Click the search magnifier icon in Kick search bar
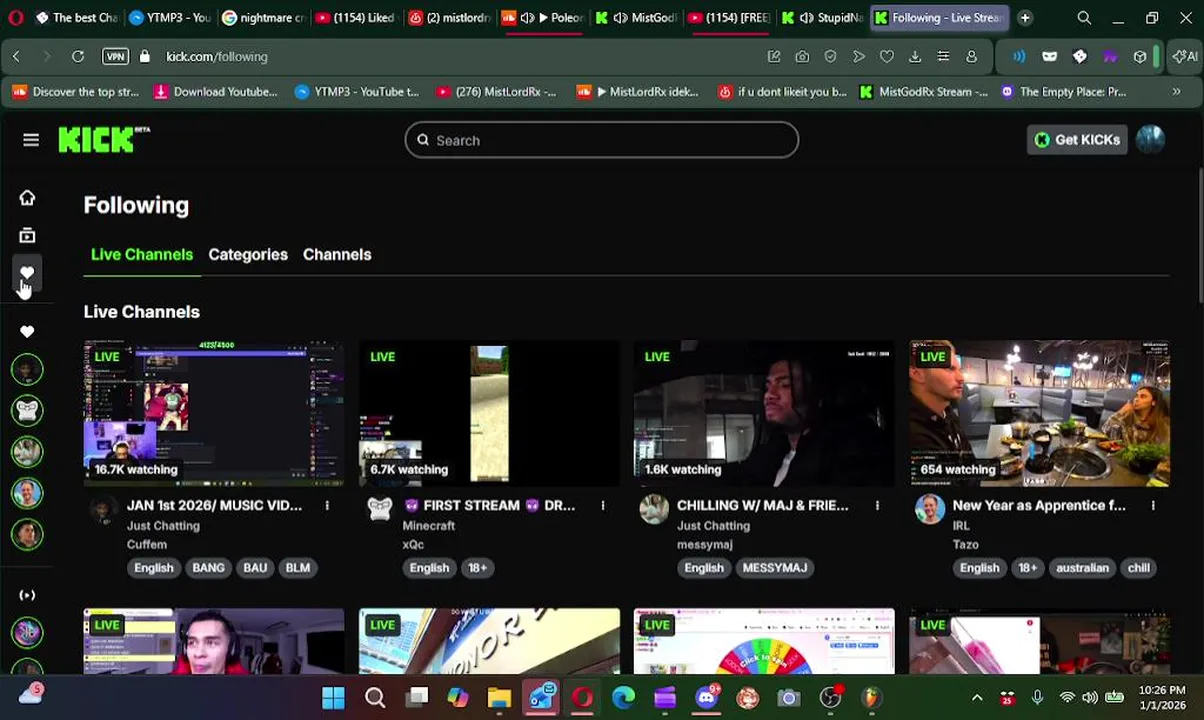This screenshot has height=720, width=1204. 423,141
